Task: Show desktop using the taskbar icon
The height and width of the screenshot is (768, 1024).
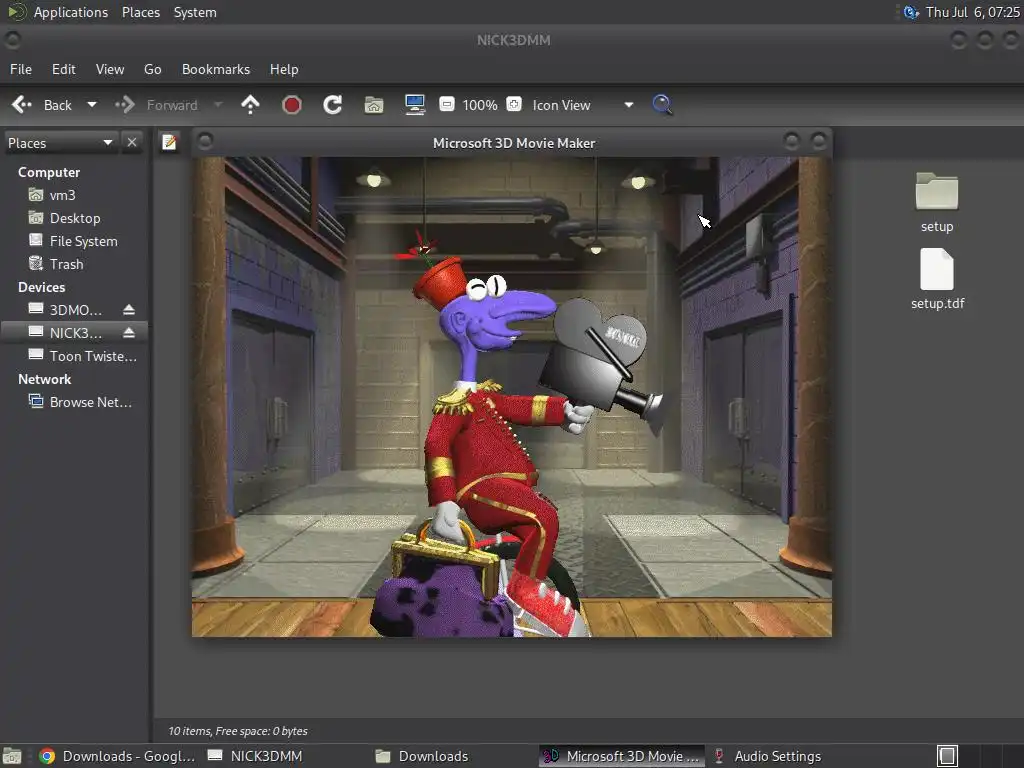Action: tap(12, 756)
